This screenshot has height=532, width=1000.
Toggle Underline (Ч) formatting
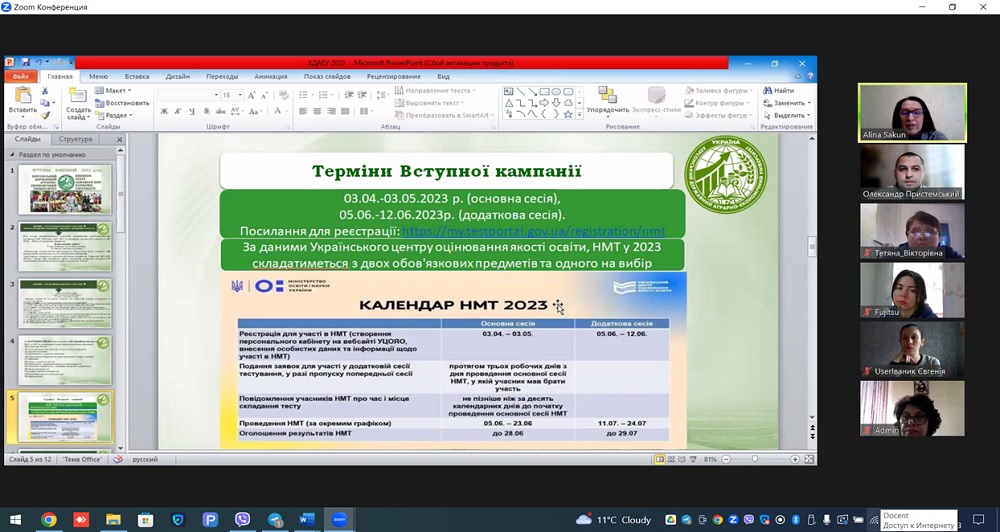(192, 112)
